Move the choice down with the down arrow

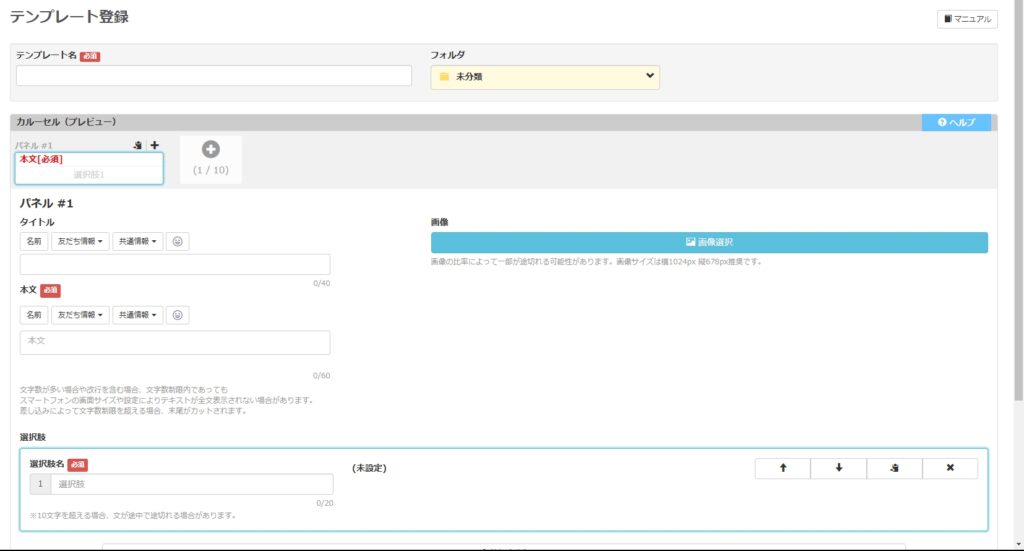tap(838, 468)
